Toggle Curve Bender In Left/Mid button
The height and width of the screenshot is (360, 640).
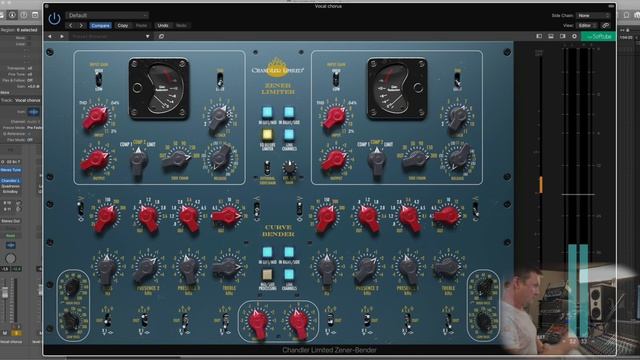click(x=267, y=252)
